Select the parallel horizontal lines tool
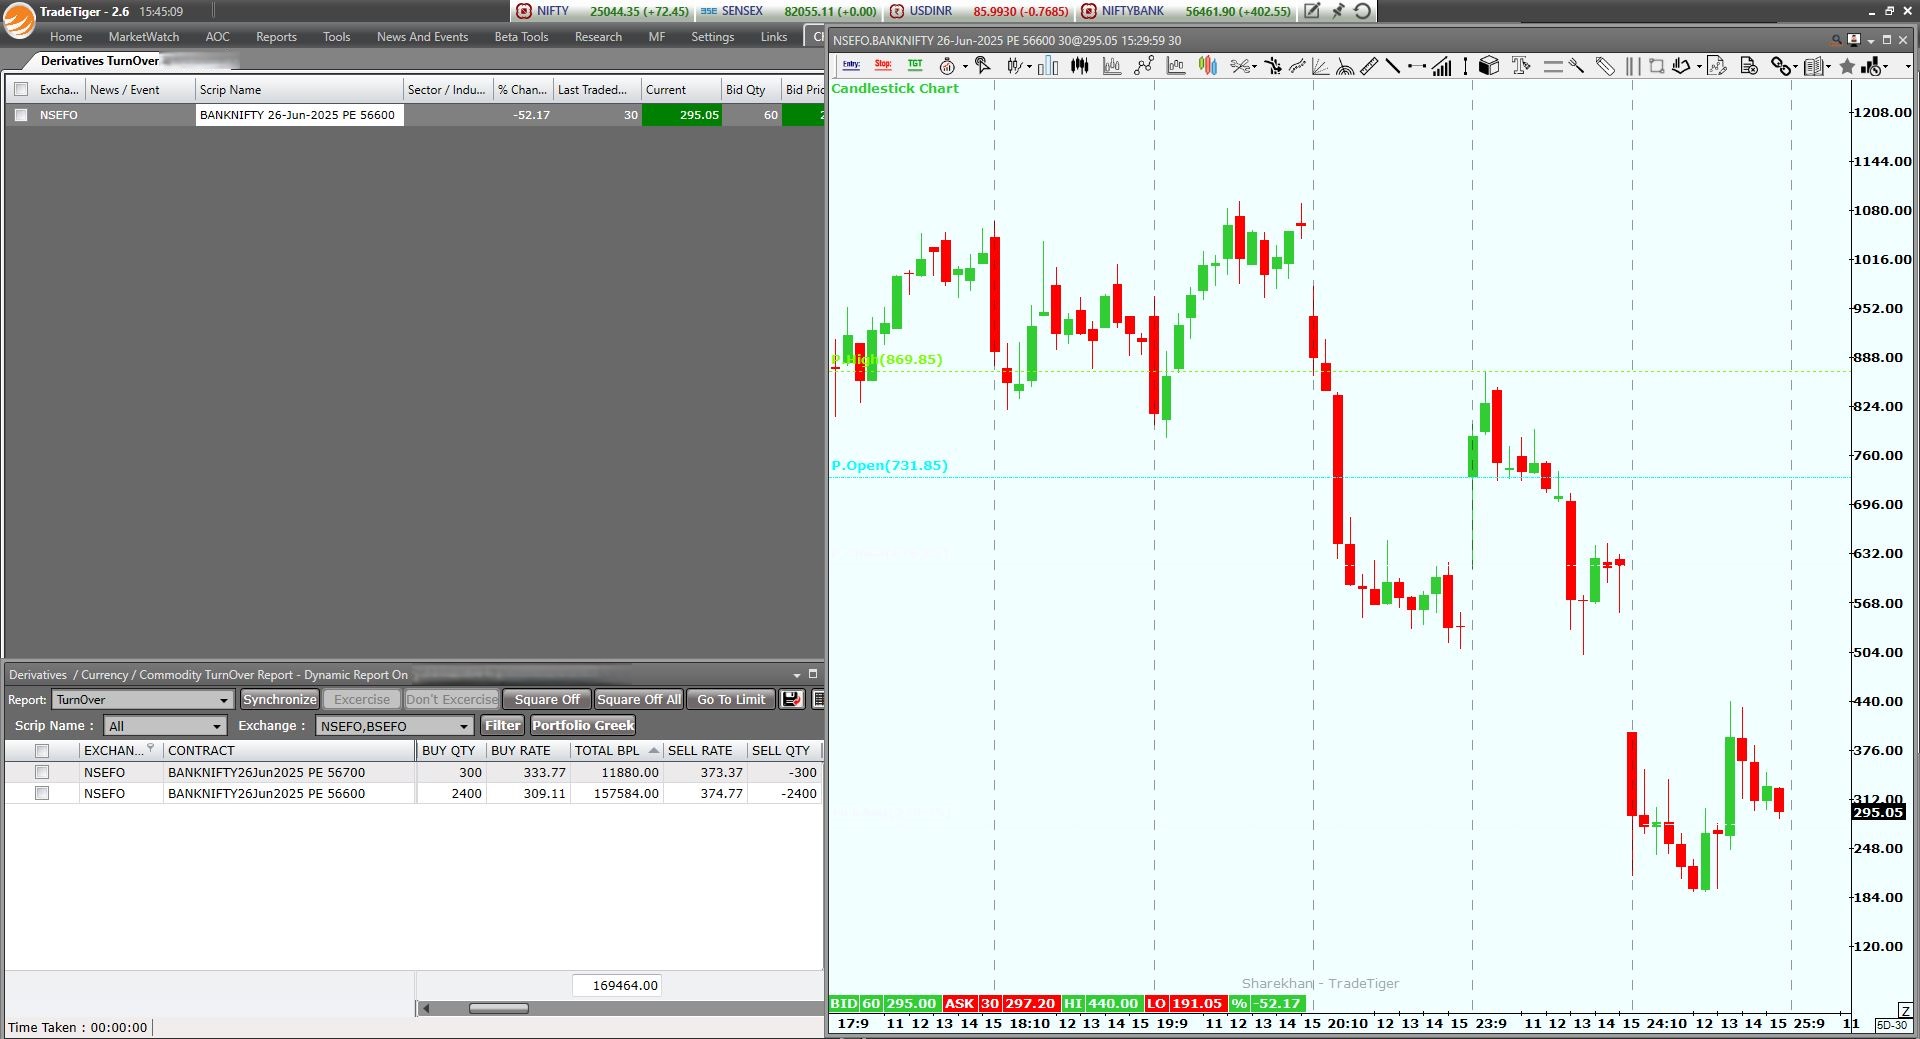1920x1039 pixels. 1553,66
